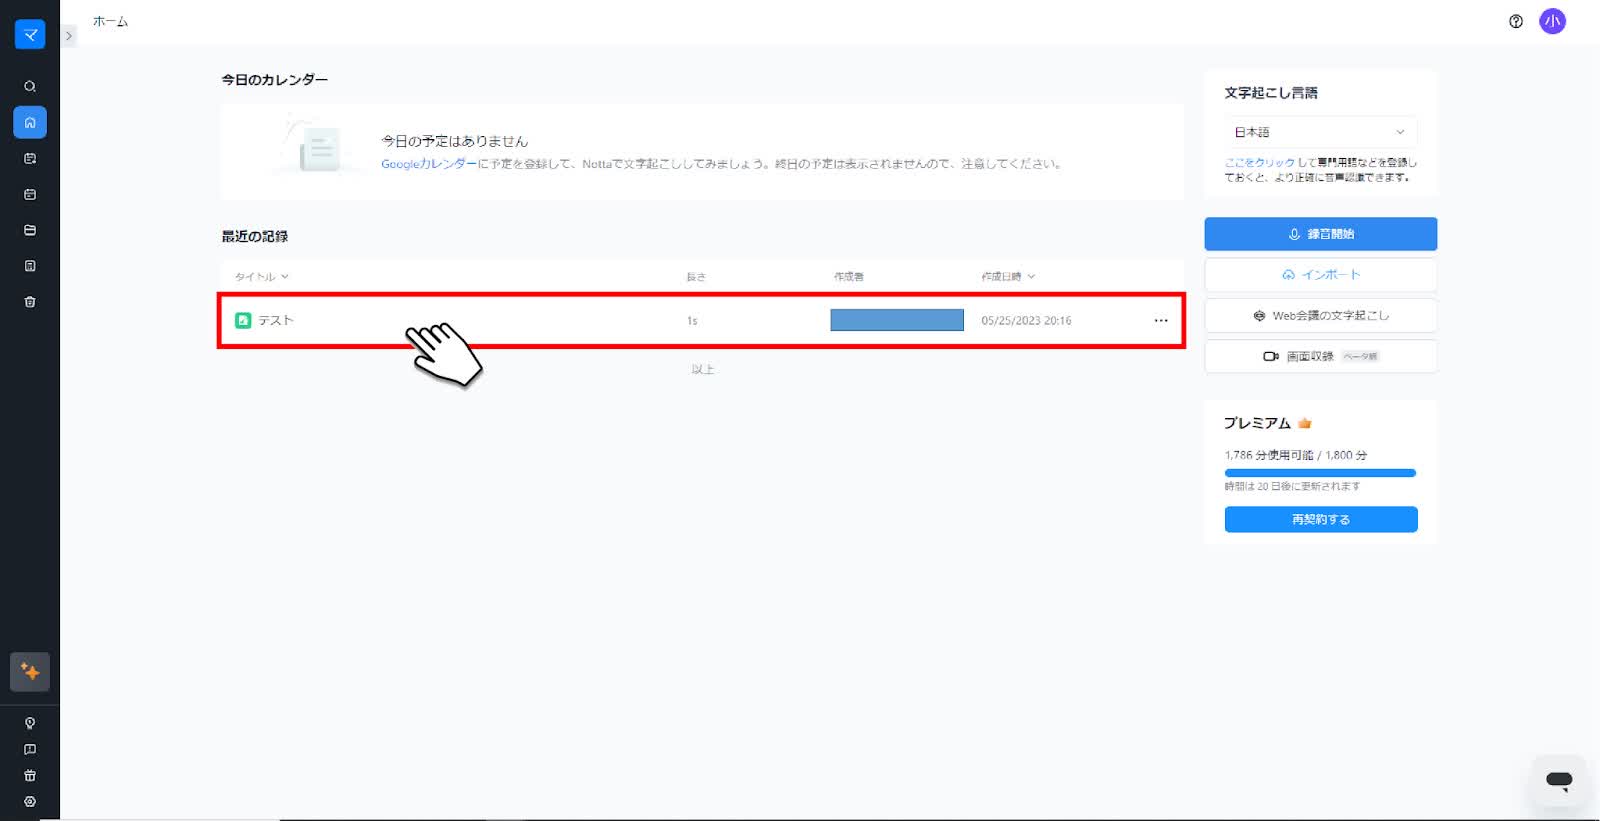Click the ホーム breadcrumb title
This screenshot has width=1600, height=821.
click(110, 21)
